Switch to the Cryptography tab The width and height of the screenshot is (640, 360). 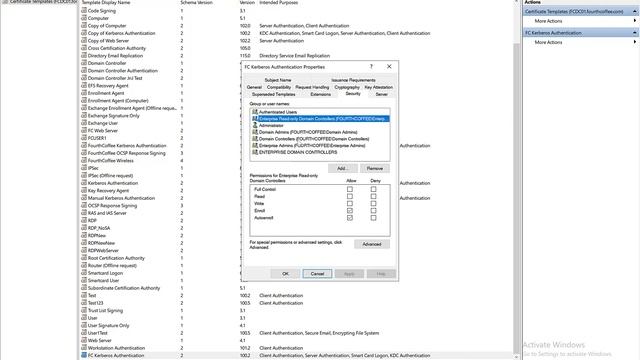click(347, 87)
